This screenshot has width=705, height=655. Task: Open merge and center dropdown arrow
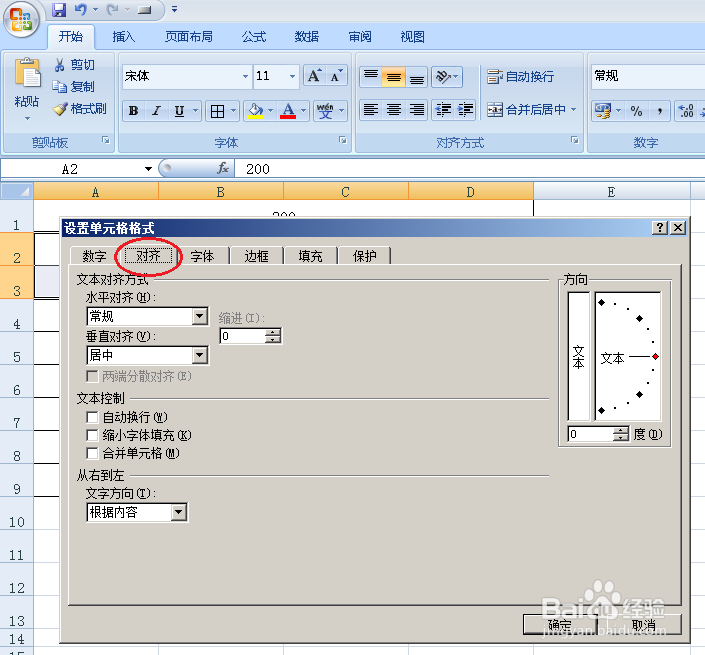(x=573, y=109)
